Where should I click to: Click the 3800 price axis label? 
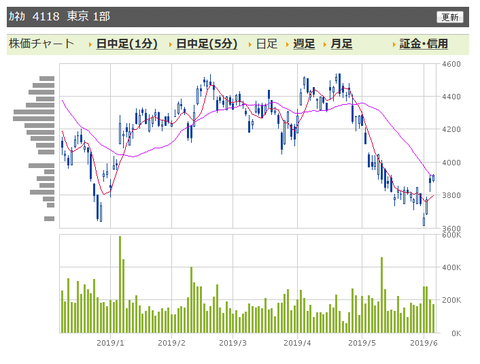tap(451, 195)
